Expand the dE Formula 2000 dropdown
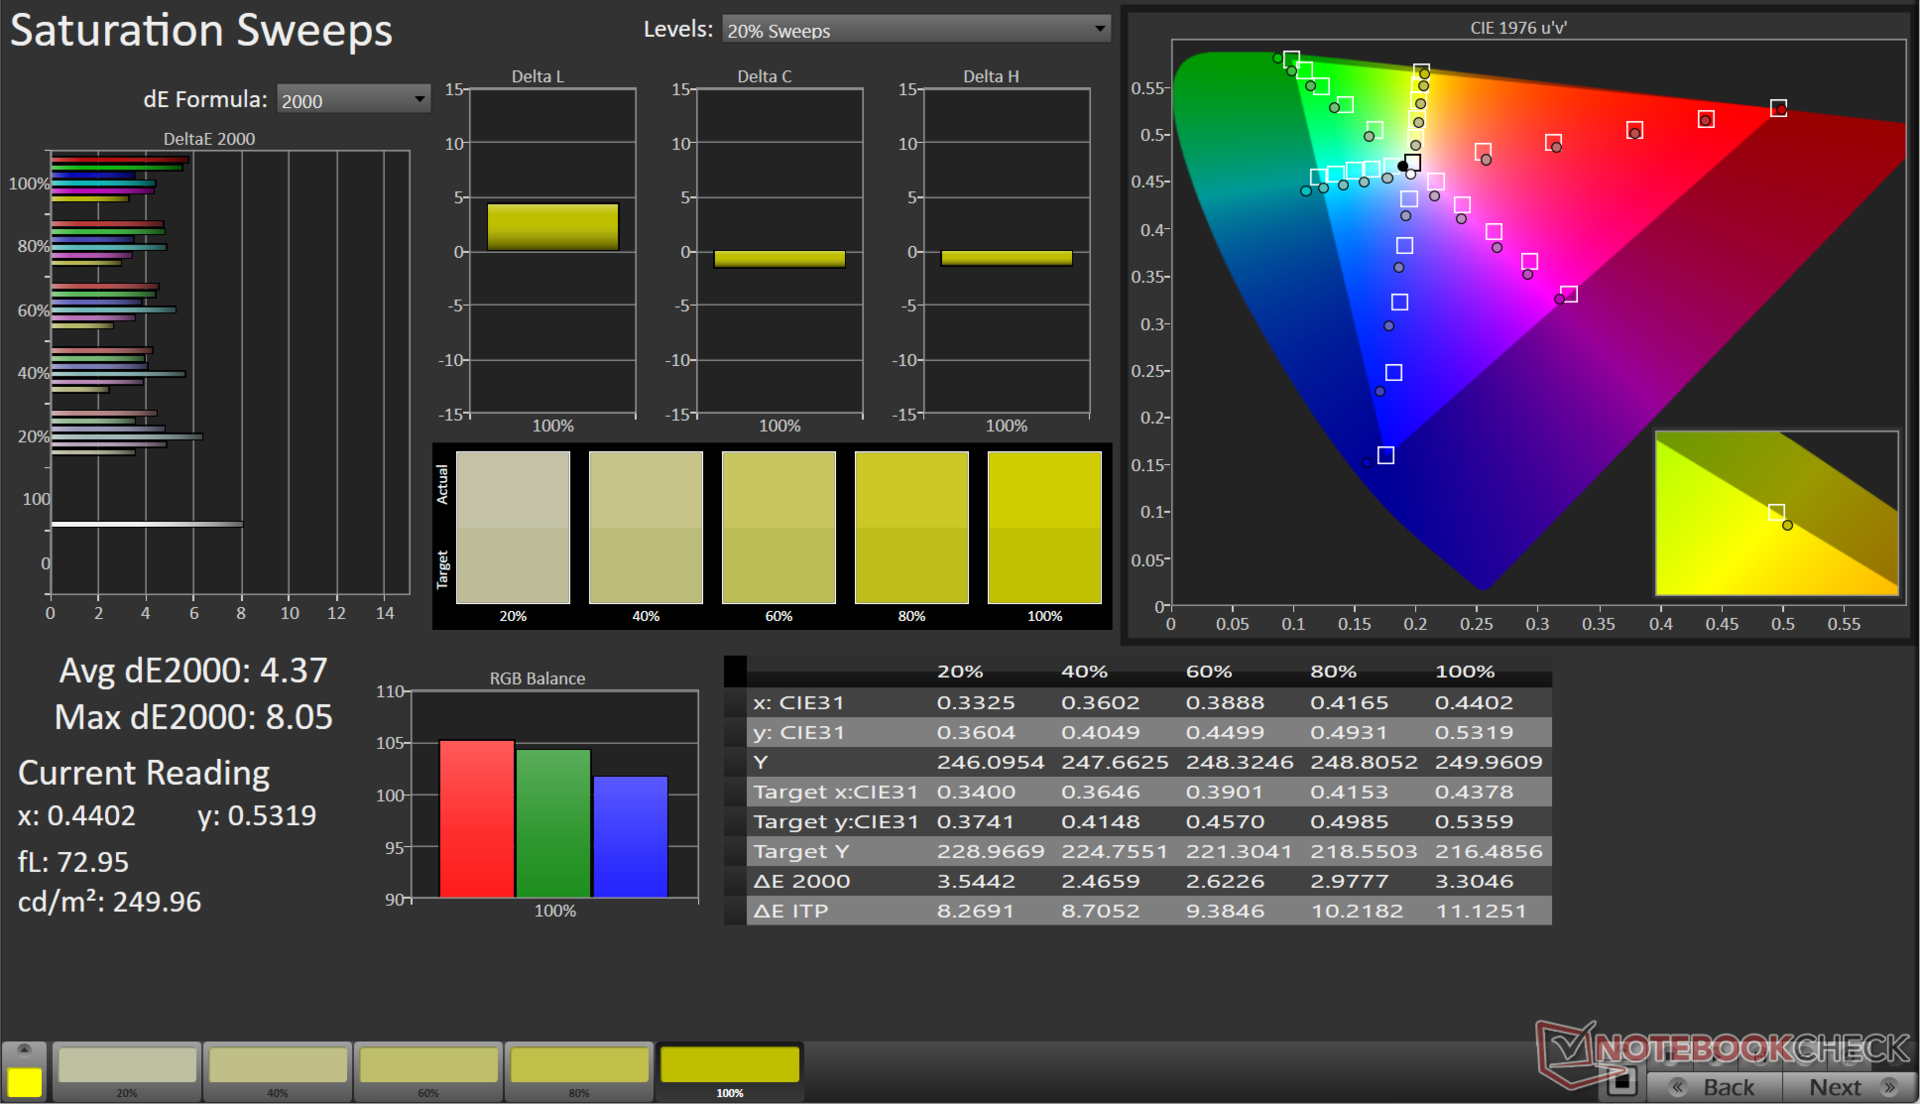Viewport: 1920px width, 1104px height. [352, 100]
